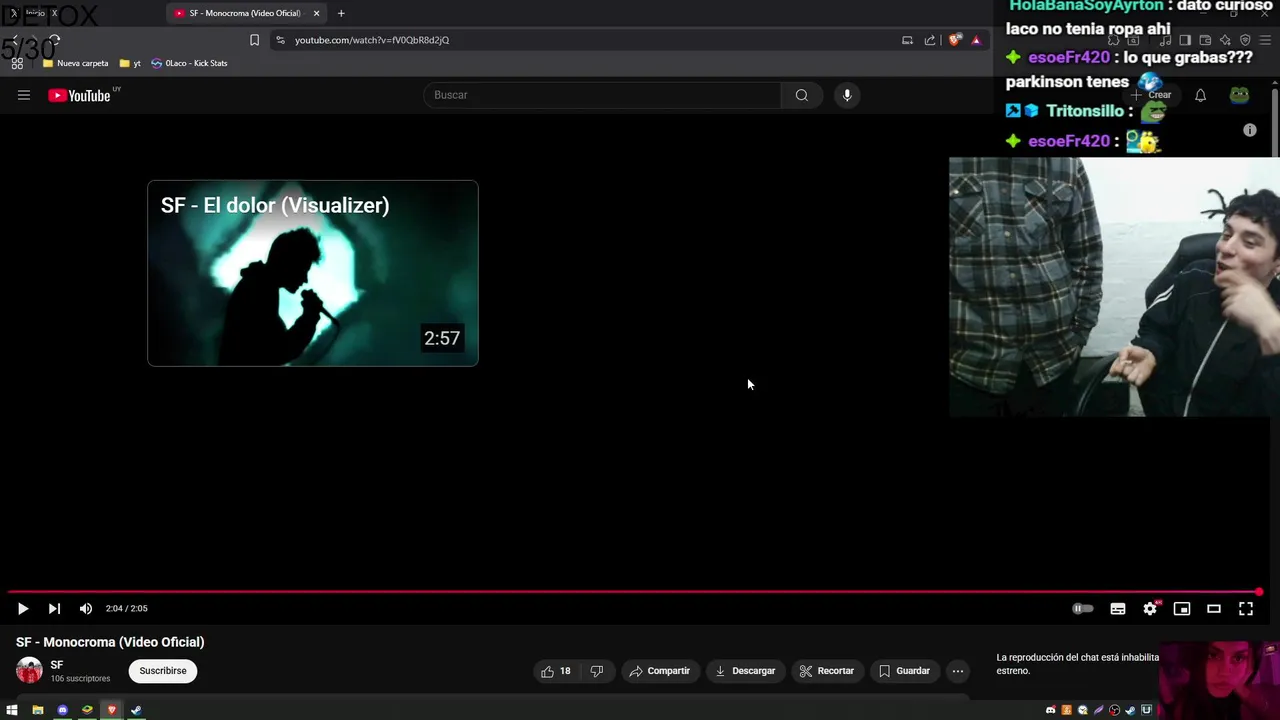This screenshot has width=1280, height=720.
Task: Open SF channel name link
Action: pos(57,665)
